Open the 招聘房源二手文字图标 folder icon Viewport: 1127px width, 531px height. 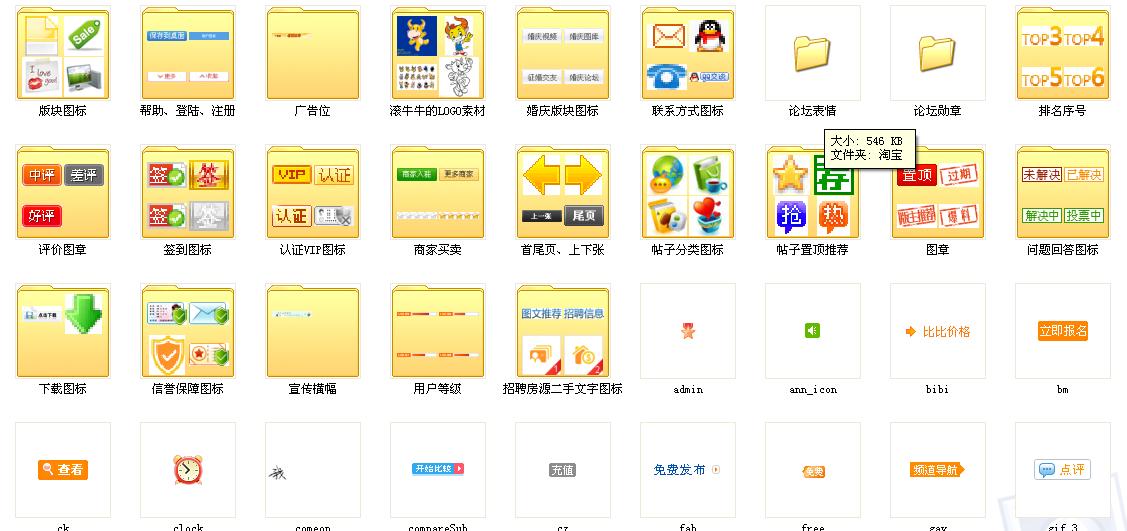click(x=563, y=331)
